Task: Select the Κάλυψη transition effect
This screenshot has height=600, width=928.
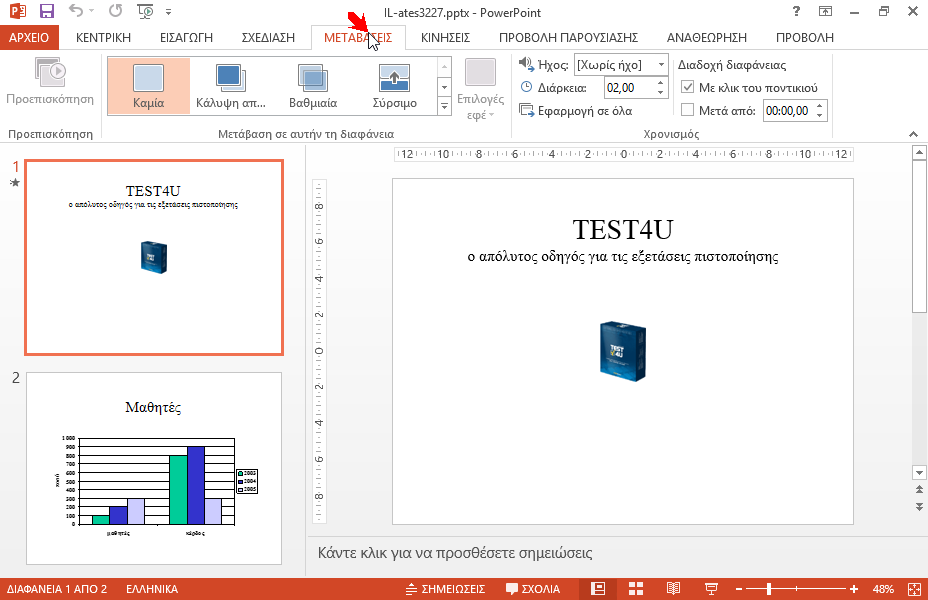Action: (x=231, y=86)
